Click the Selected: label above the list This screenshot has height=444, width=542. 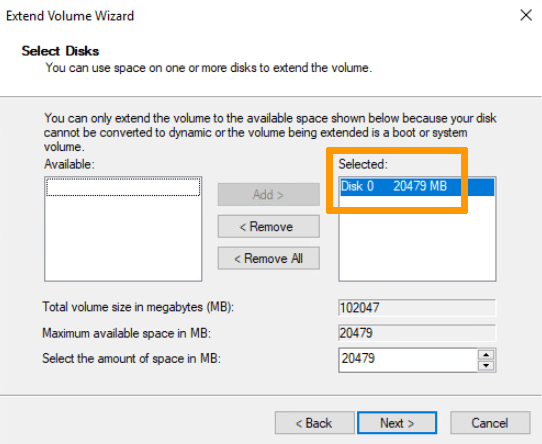(363, 164)
